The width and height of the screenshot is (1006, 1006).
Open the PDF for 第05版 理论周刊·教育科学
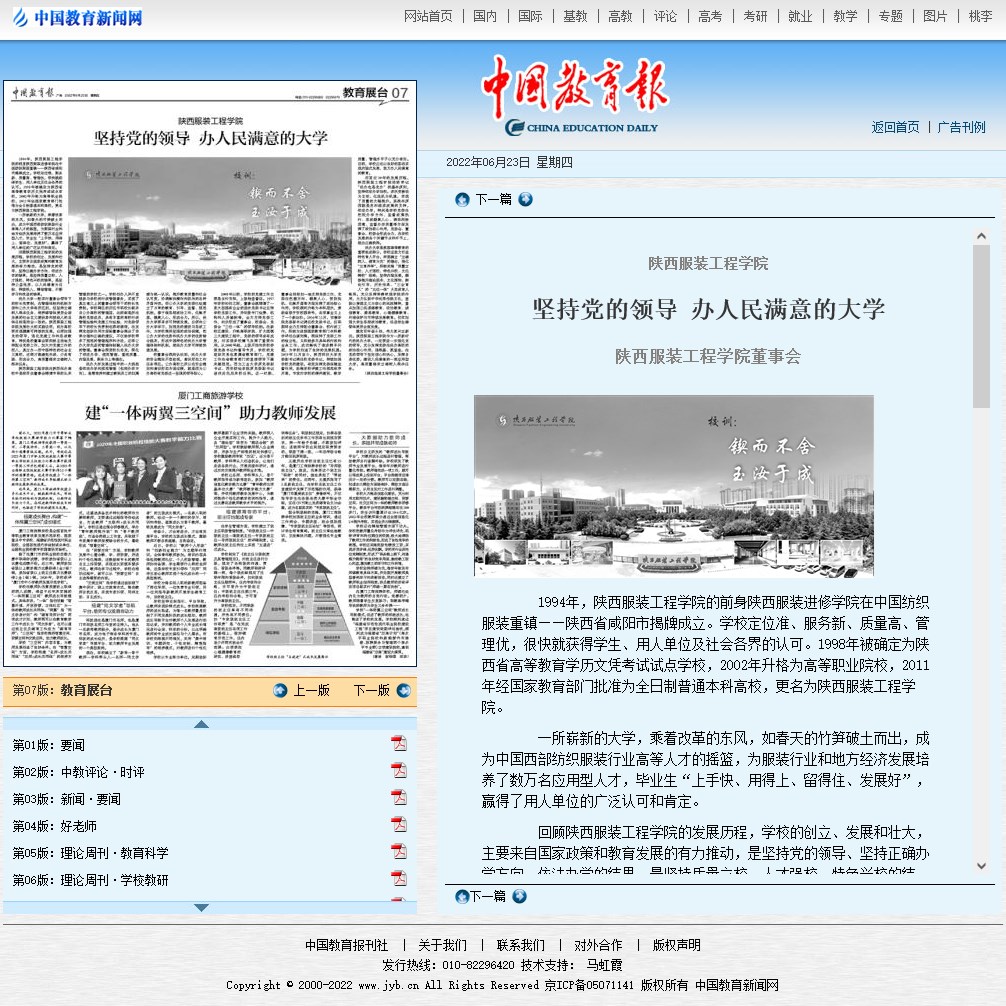coord(398,852)
